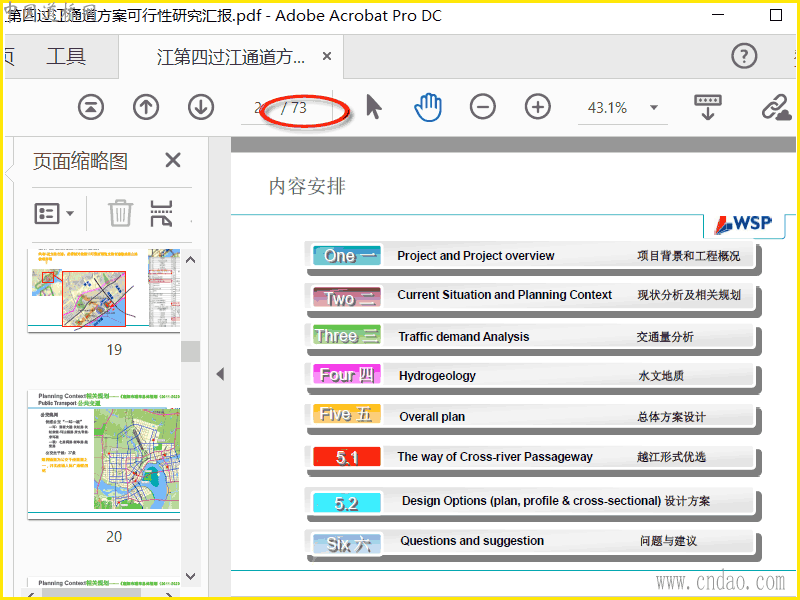Maximize the Acrobat window
Screen dimensions: 800x600
click(x=776, y=15)
